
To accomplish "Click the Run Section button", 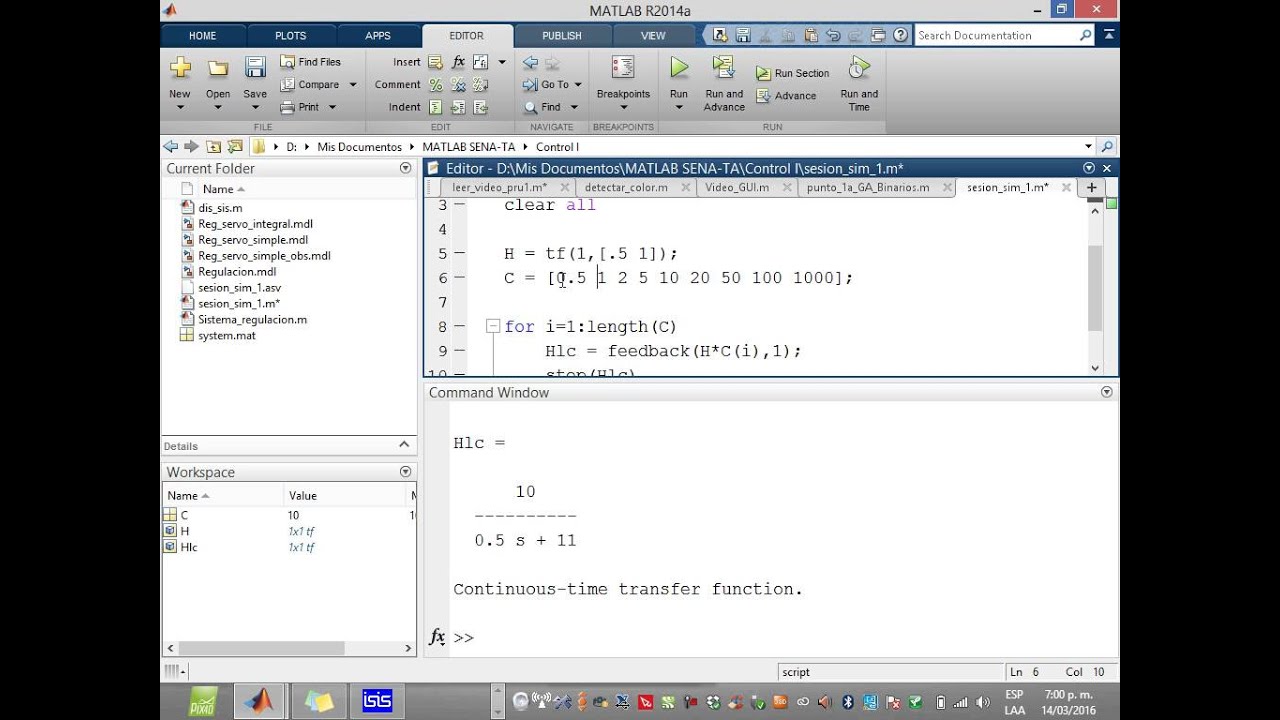I will pos(792,73).
